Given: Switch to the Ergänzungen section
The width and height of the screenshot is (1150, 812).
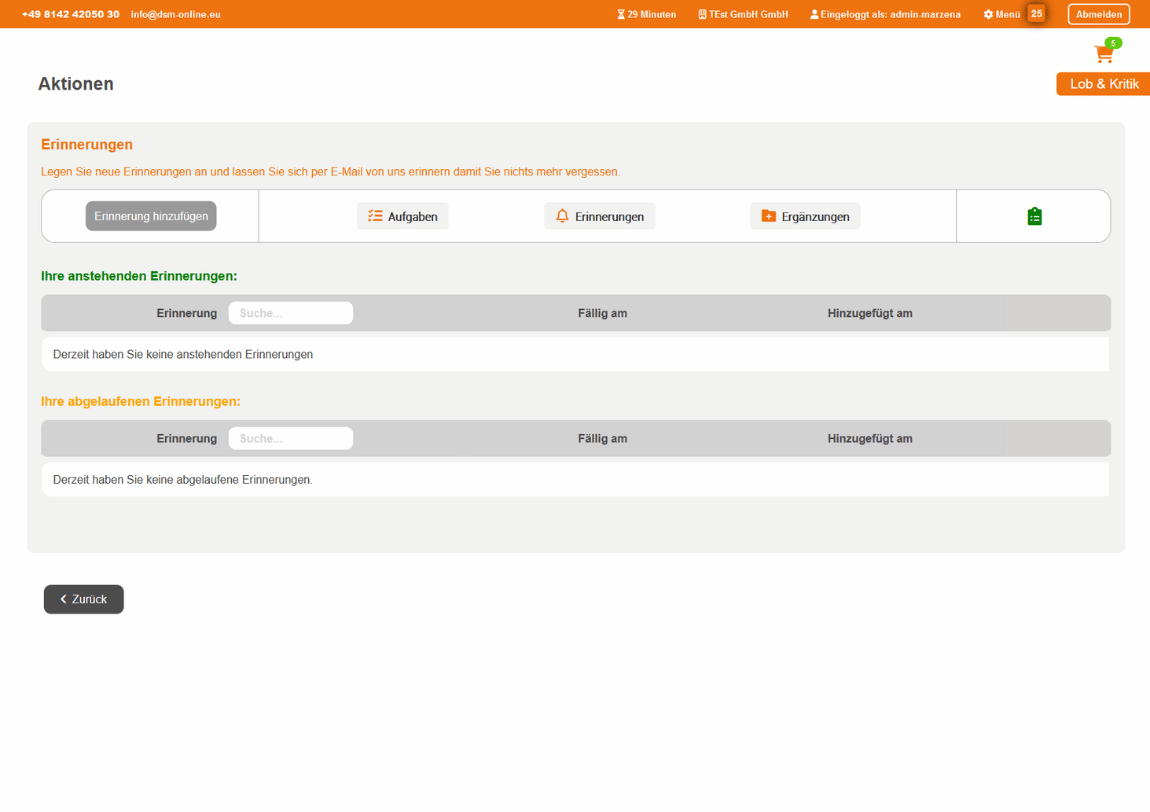Looking at the screenshot, I should point(805,216).
